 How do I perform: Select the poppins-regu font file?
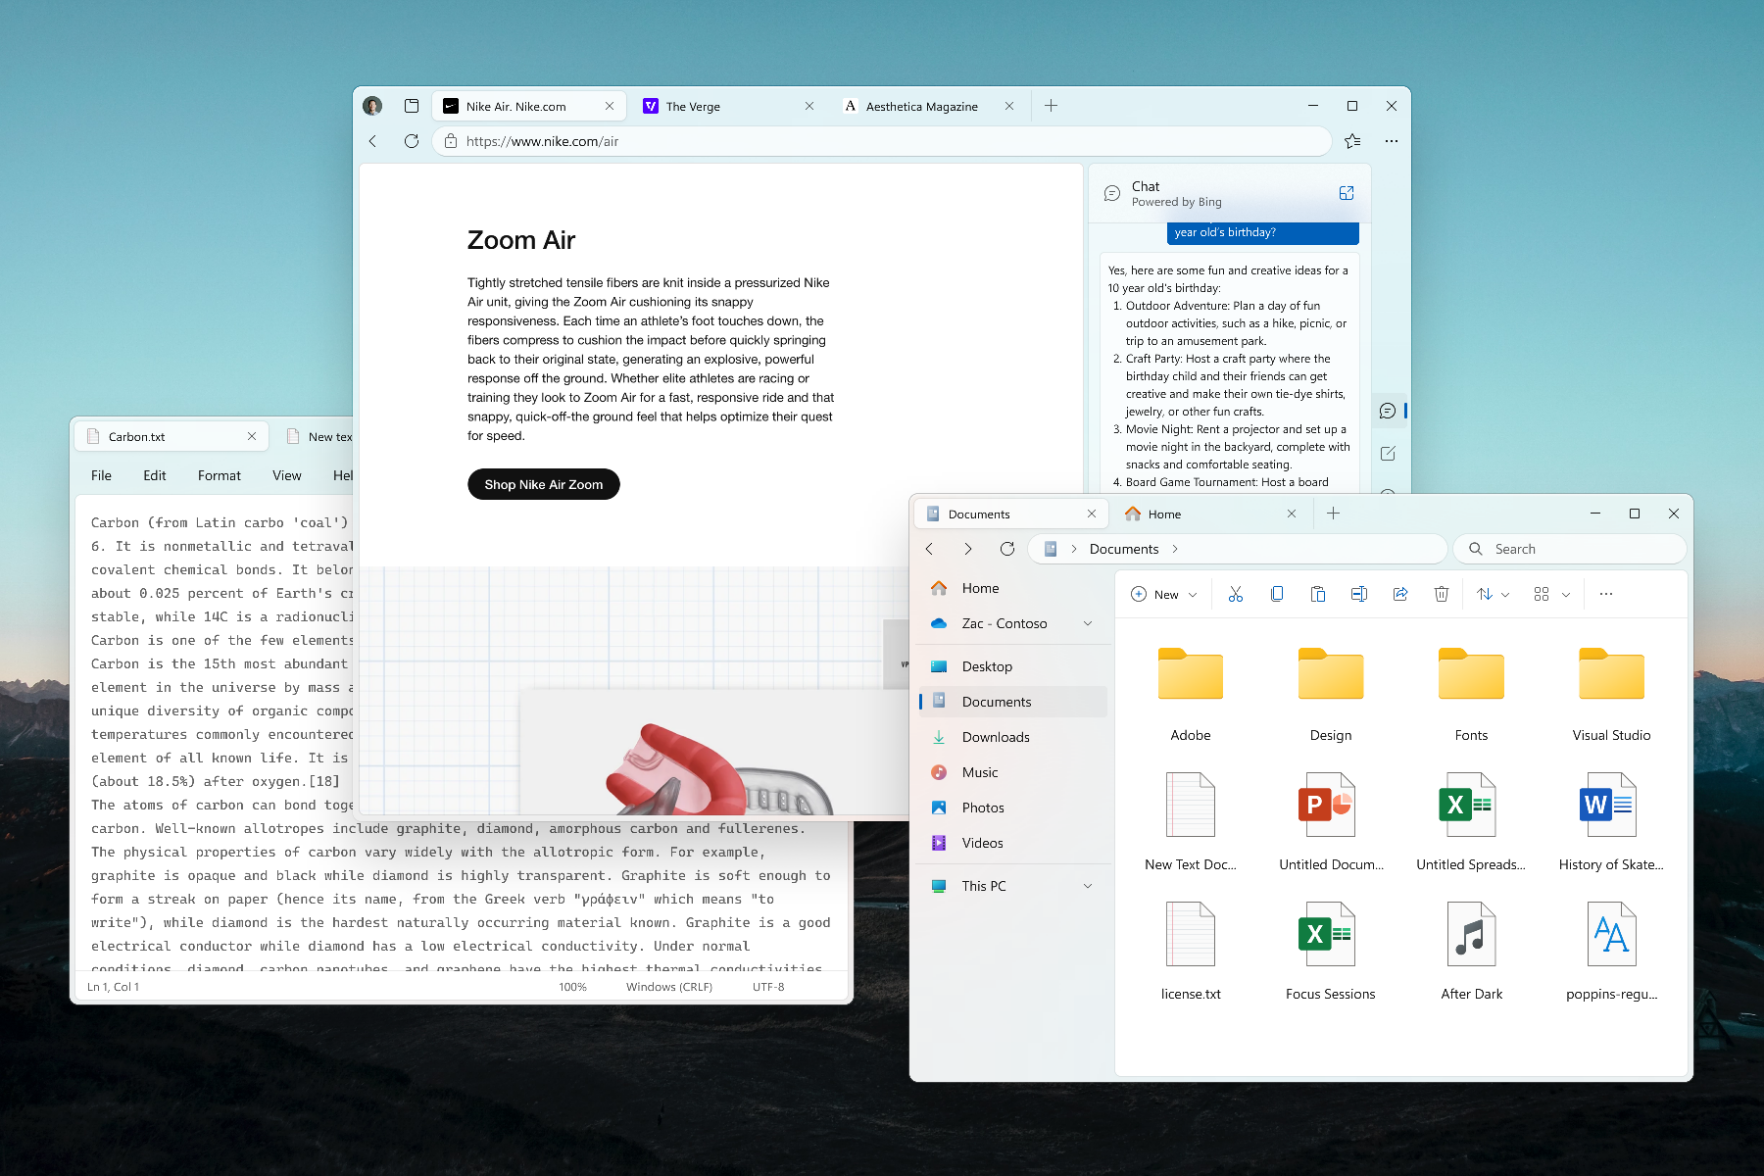1611,951
